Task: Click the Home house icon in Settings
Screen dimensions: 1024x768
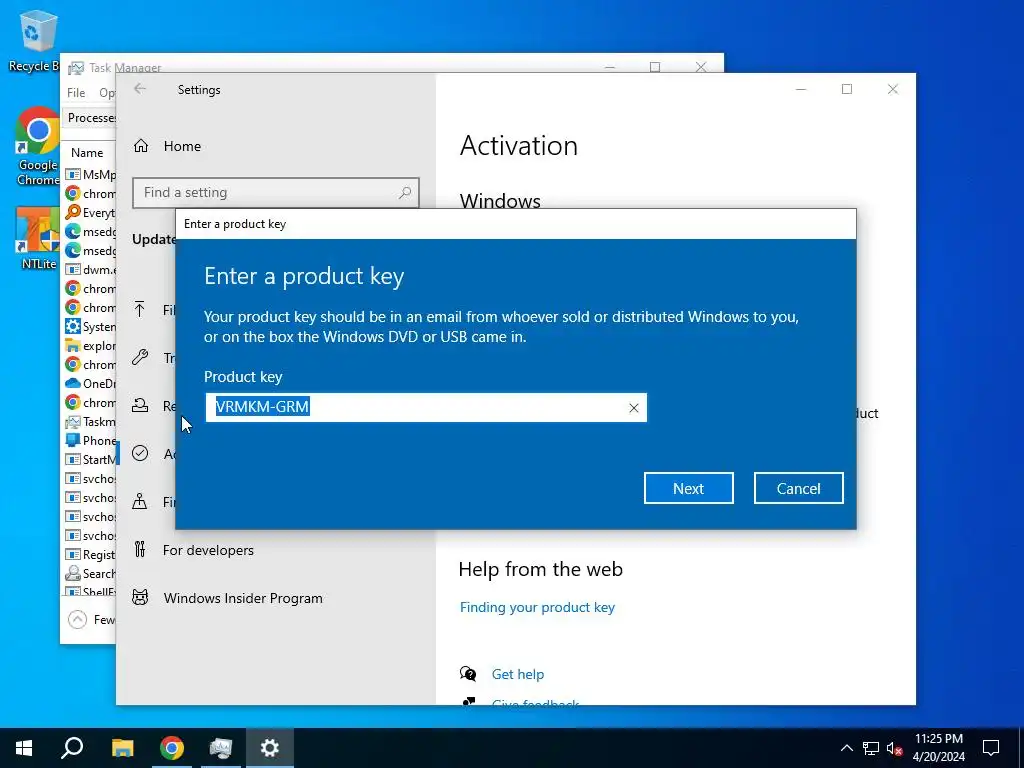Action: click(141, 146)
